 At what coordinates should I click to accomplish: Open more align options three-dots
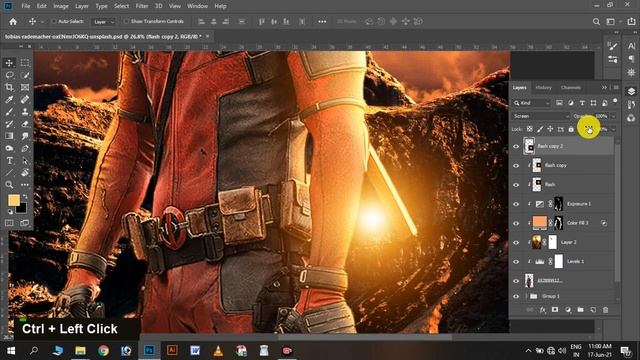[x=322, y=22]
